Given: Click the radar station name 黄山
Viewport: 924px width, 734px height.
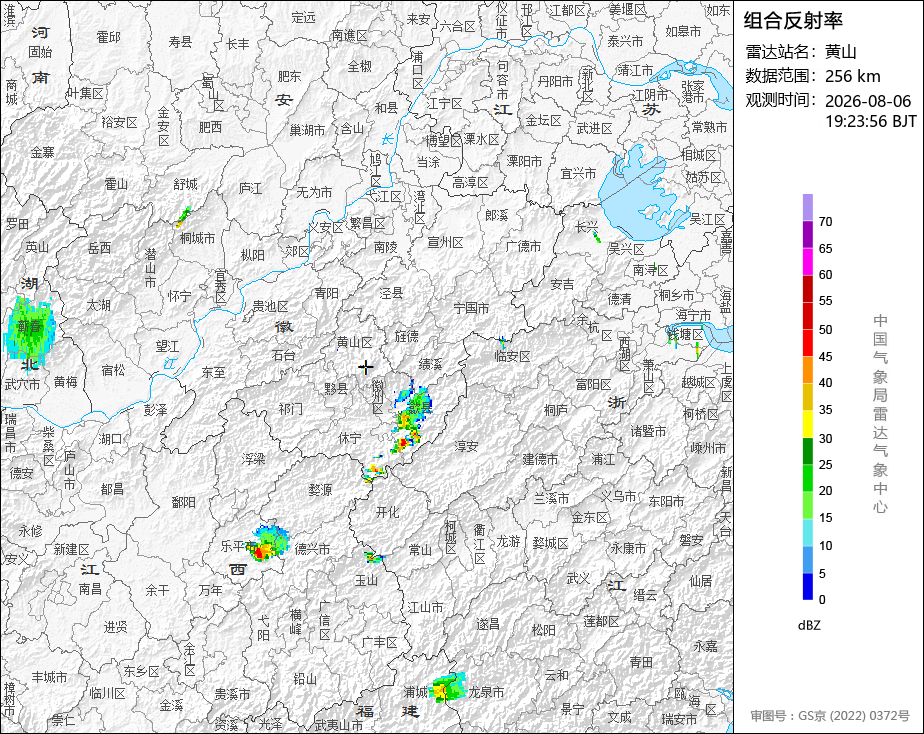Looking at the screenshot, I should click(840, 52).
